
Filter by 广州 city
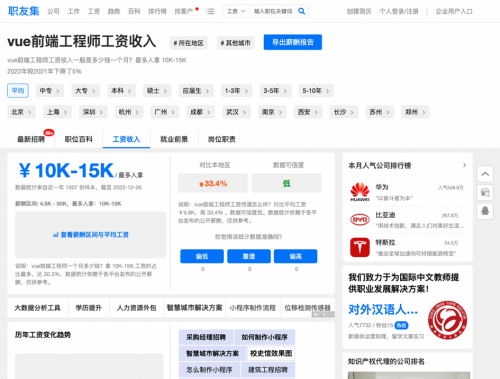pyautogui.click(x=165, y=112)
